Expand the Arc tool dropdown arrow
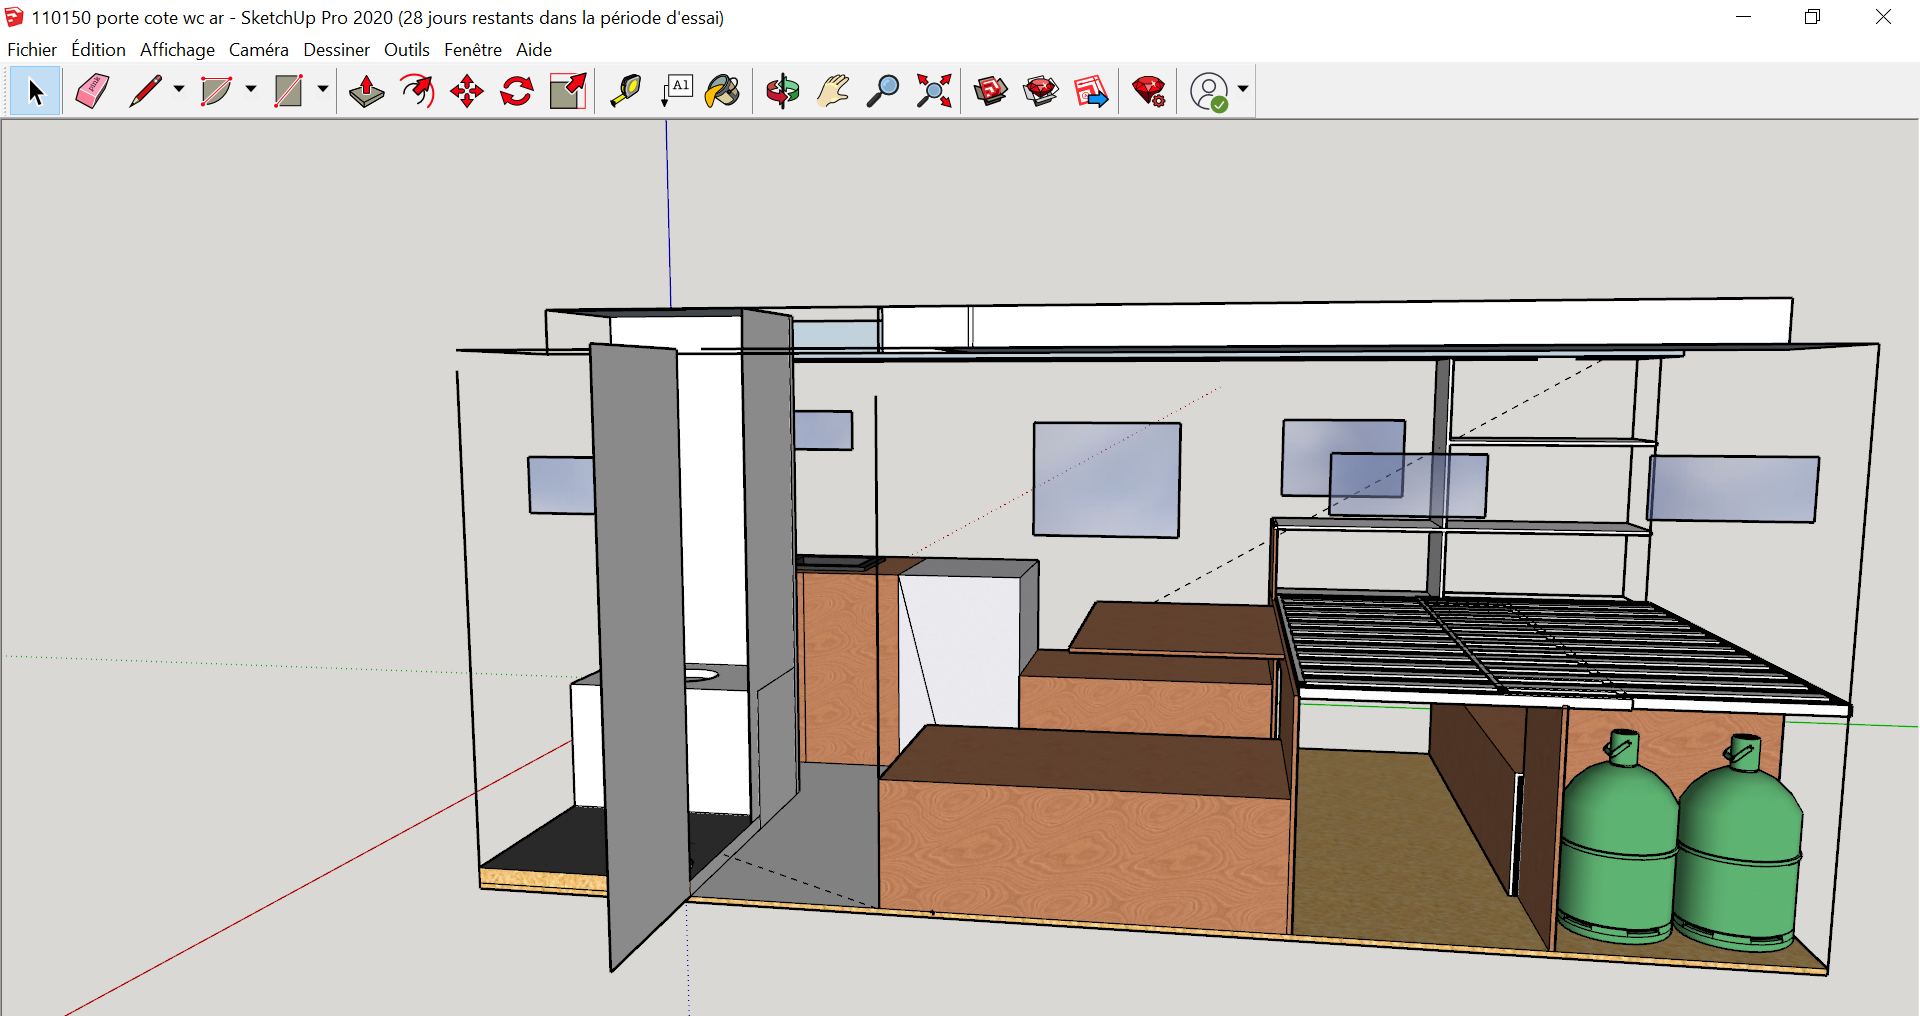This screenshot has width=1920, height=1016. click(x=251, y=89)
